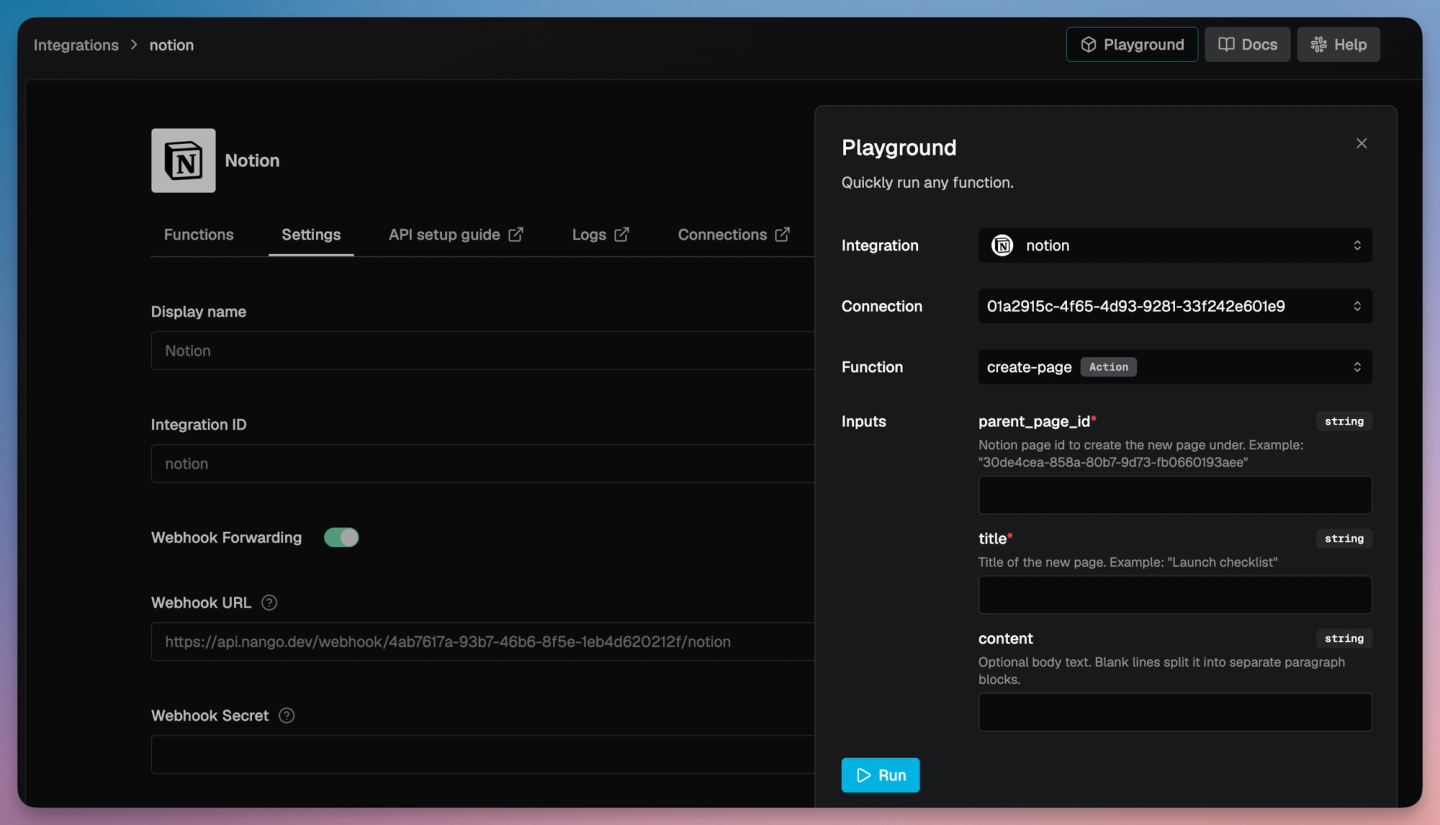Click the Inputs label

tap(864, 422)
